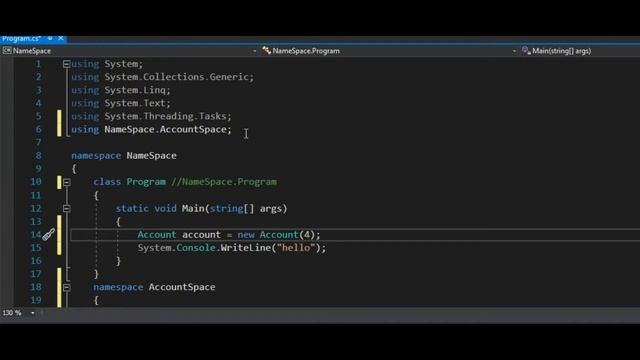Collapse the class Program region
This screenshot has width=640, height=360.
[67, 182]
